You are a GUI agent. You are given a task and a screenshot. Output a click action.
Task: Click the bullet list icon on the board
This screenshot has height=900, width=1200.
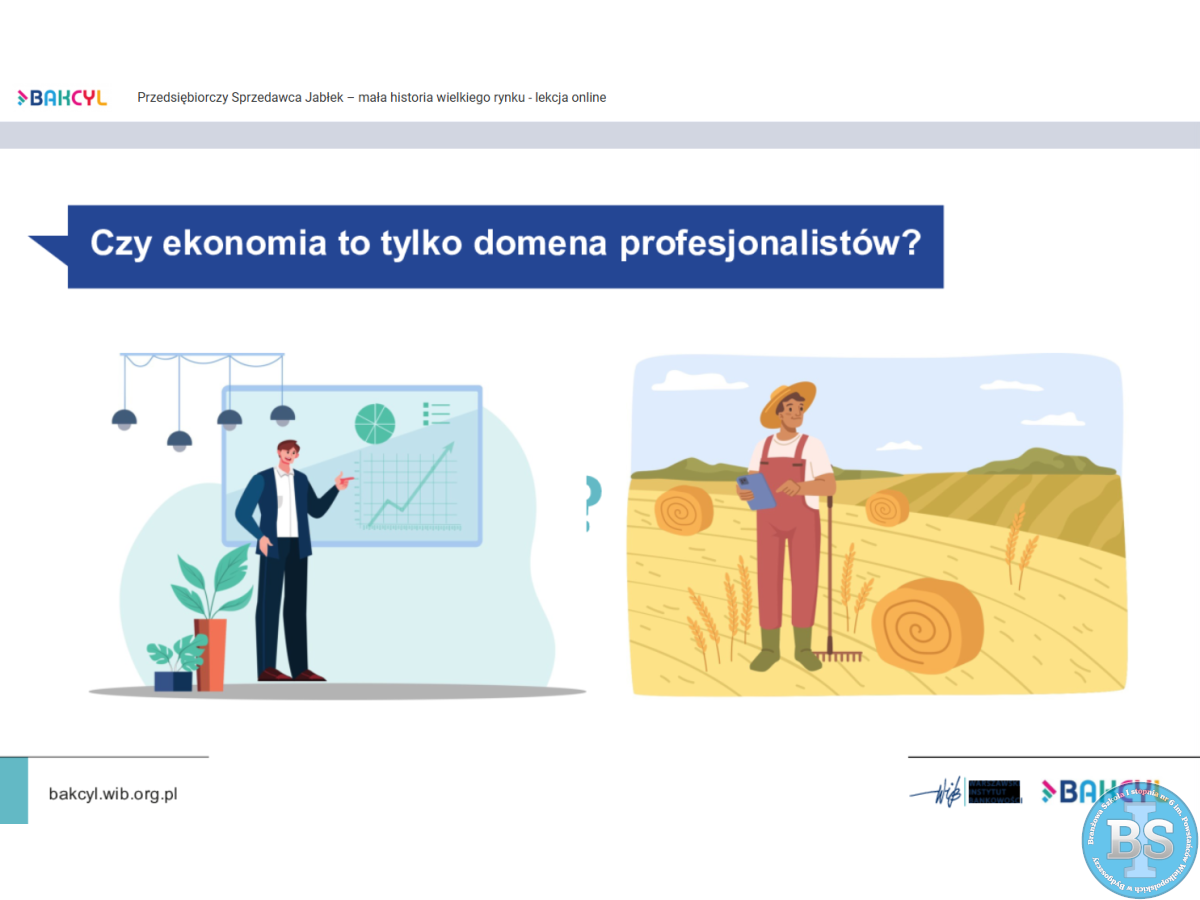coord(437,412)
